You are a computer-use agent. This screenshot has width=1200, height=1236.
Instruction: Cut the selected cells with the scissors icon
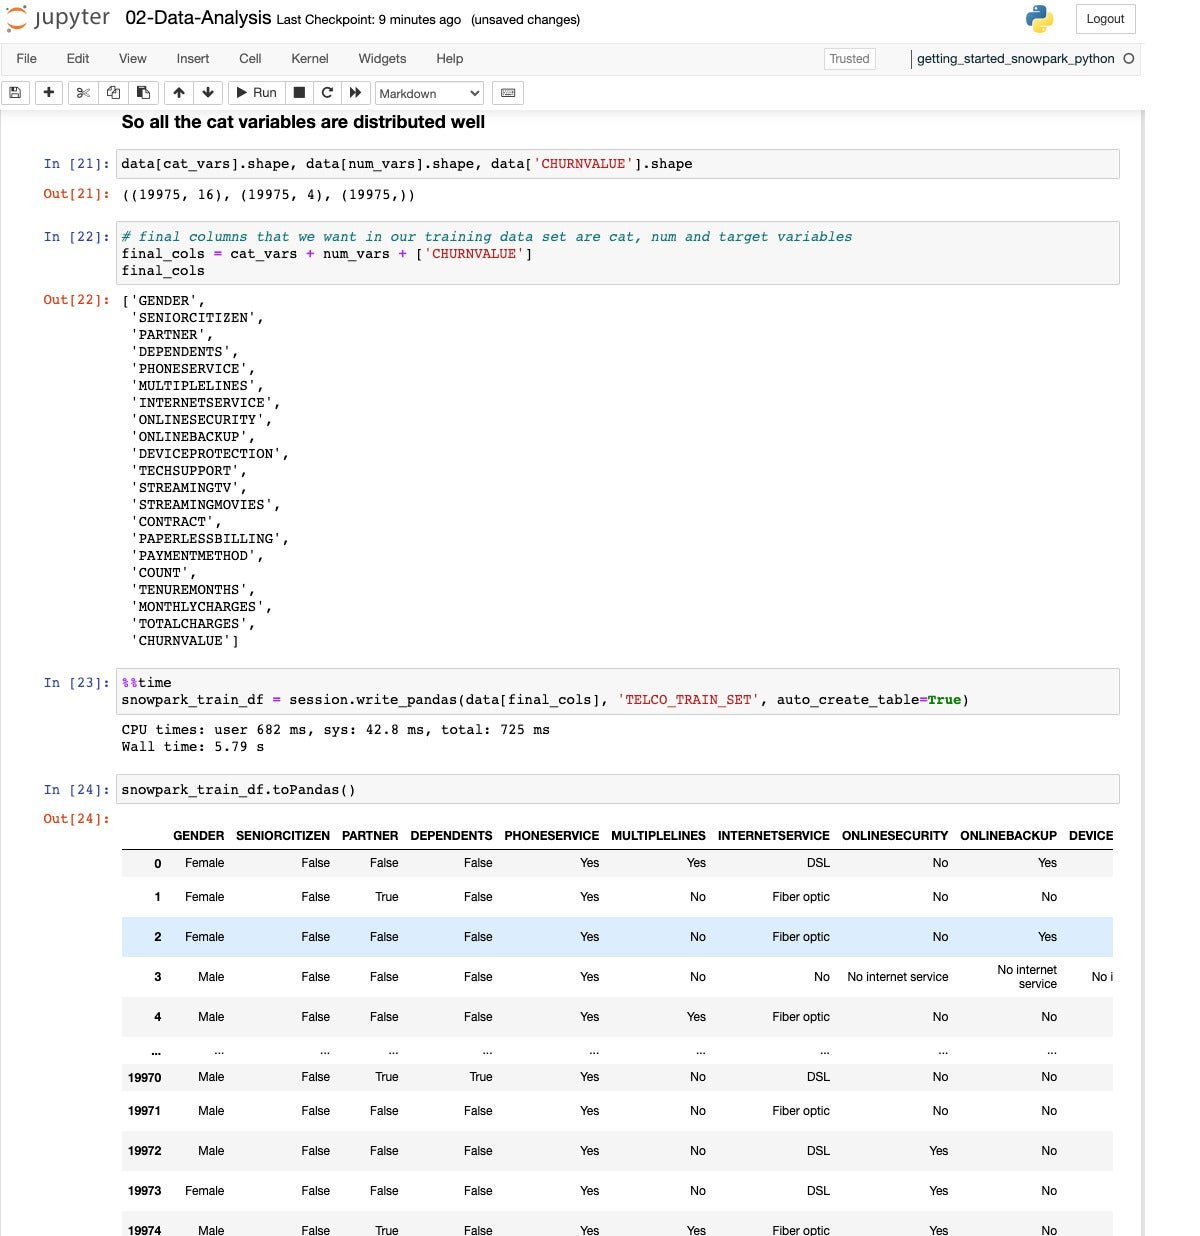[83, 93]
